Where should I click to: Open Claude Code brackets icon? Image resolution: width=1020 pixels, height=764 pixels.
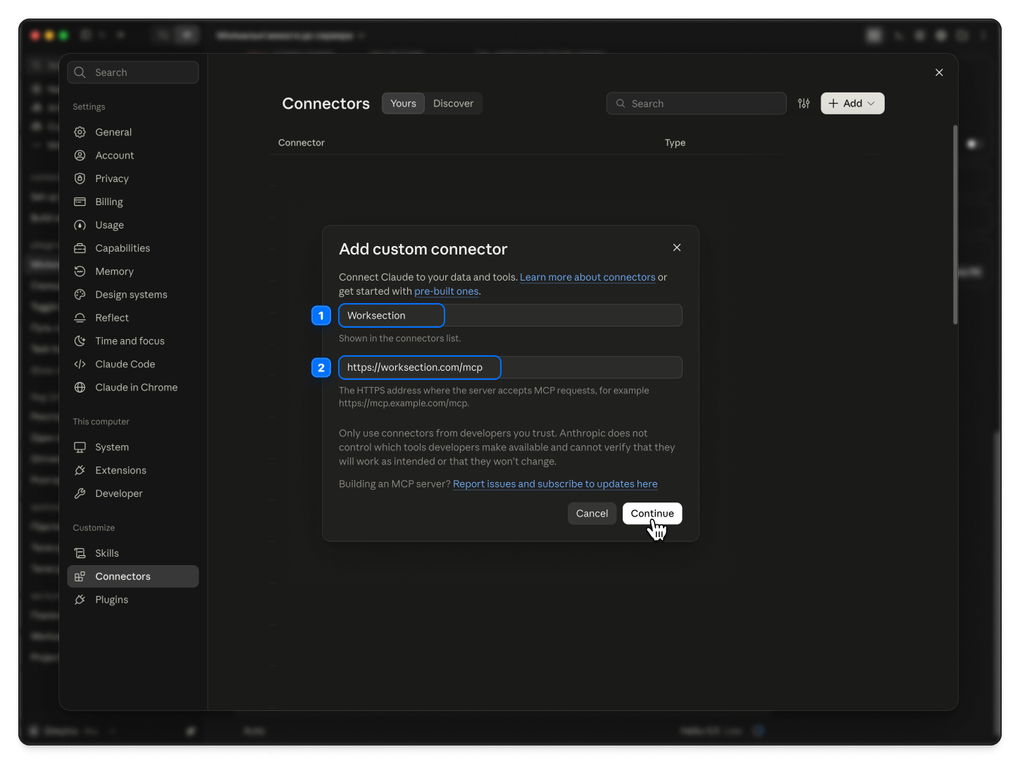click(x=80, y=364)
